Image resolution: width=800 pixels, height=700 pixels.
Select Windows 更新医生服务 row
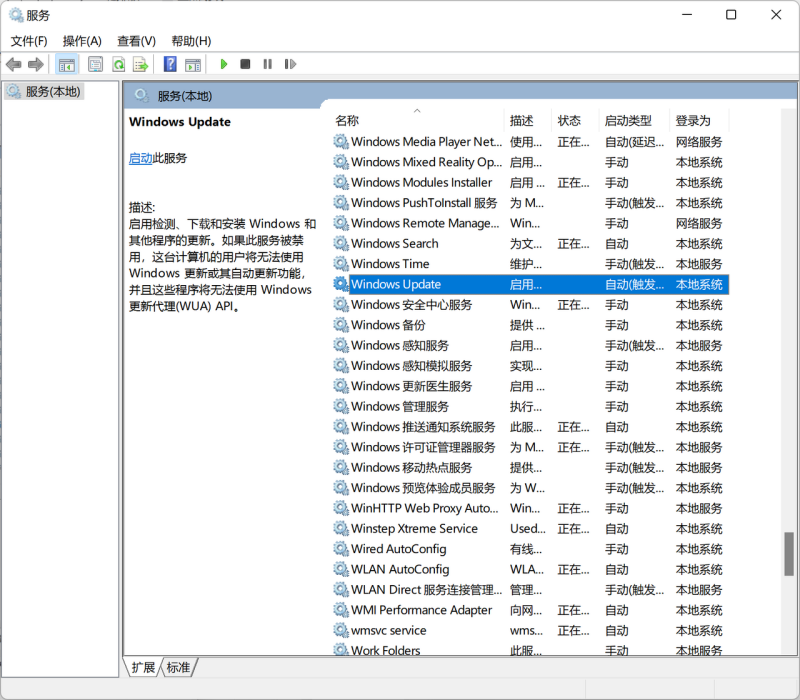(531, 386)
